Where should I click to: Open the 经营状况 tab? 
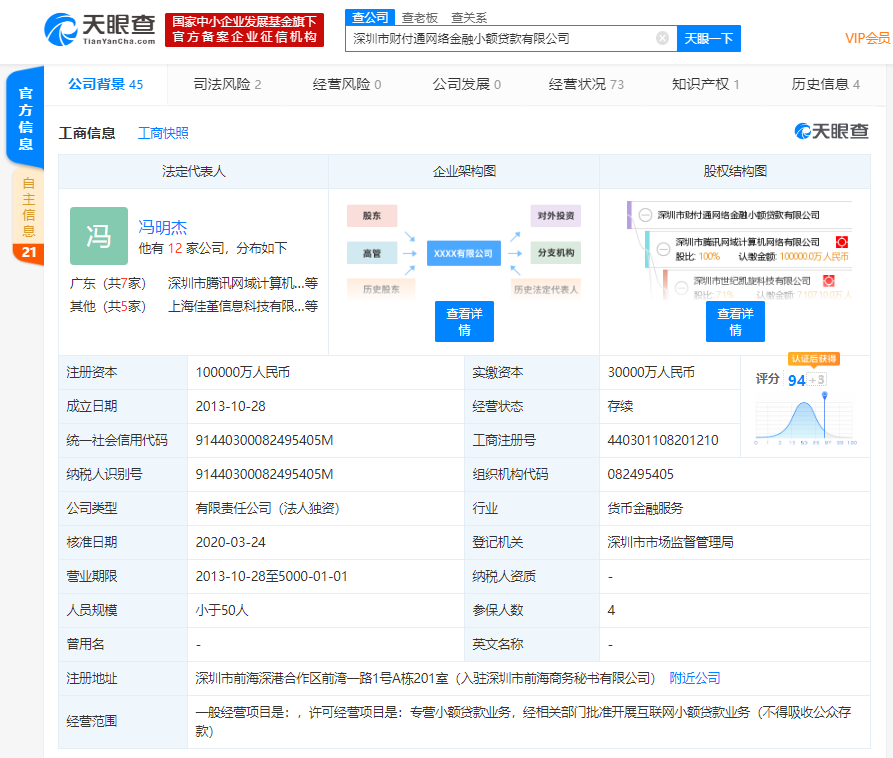click(x=577, y=85)
